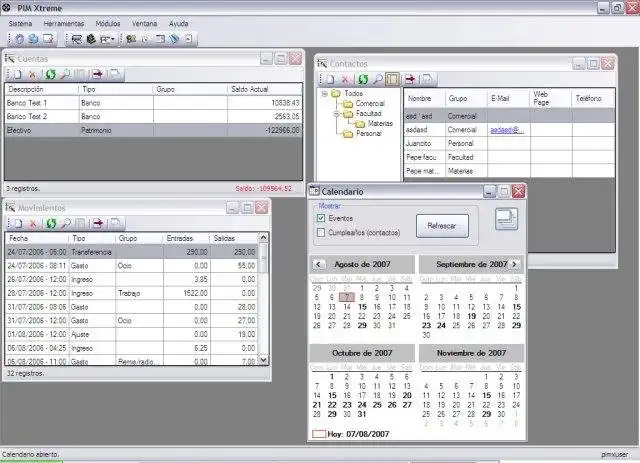Click day 31 in Octubre de 2007
The height and width of the screenshot is (463, 640).
pyautogui.click(x=362, y=414)
